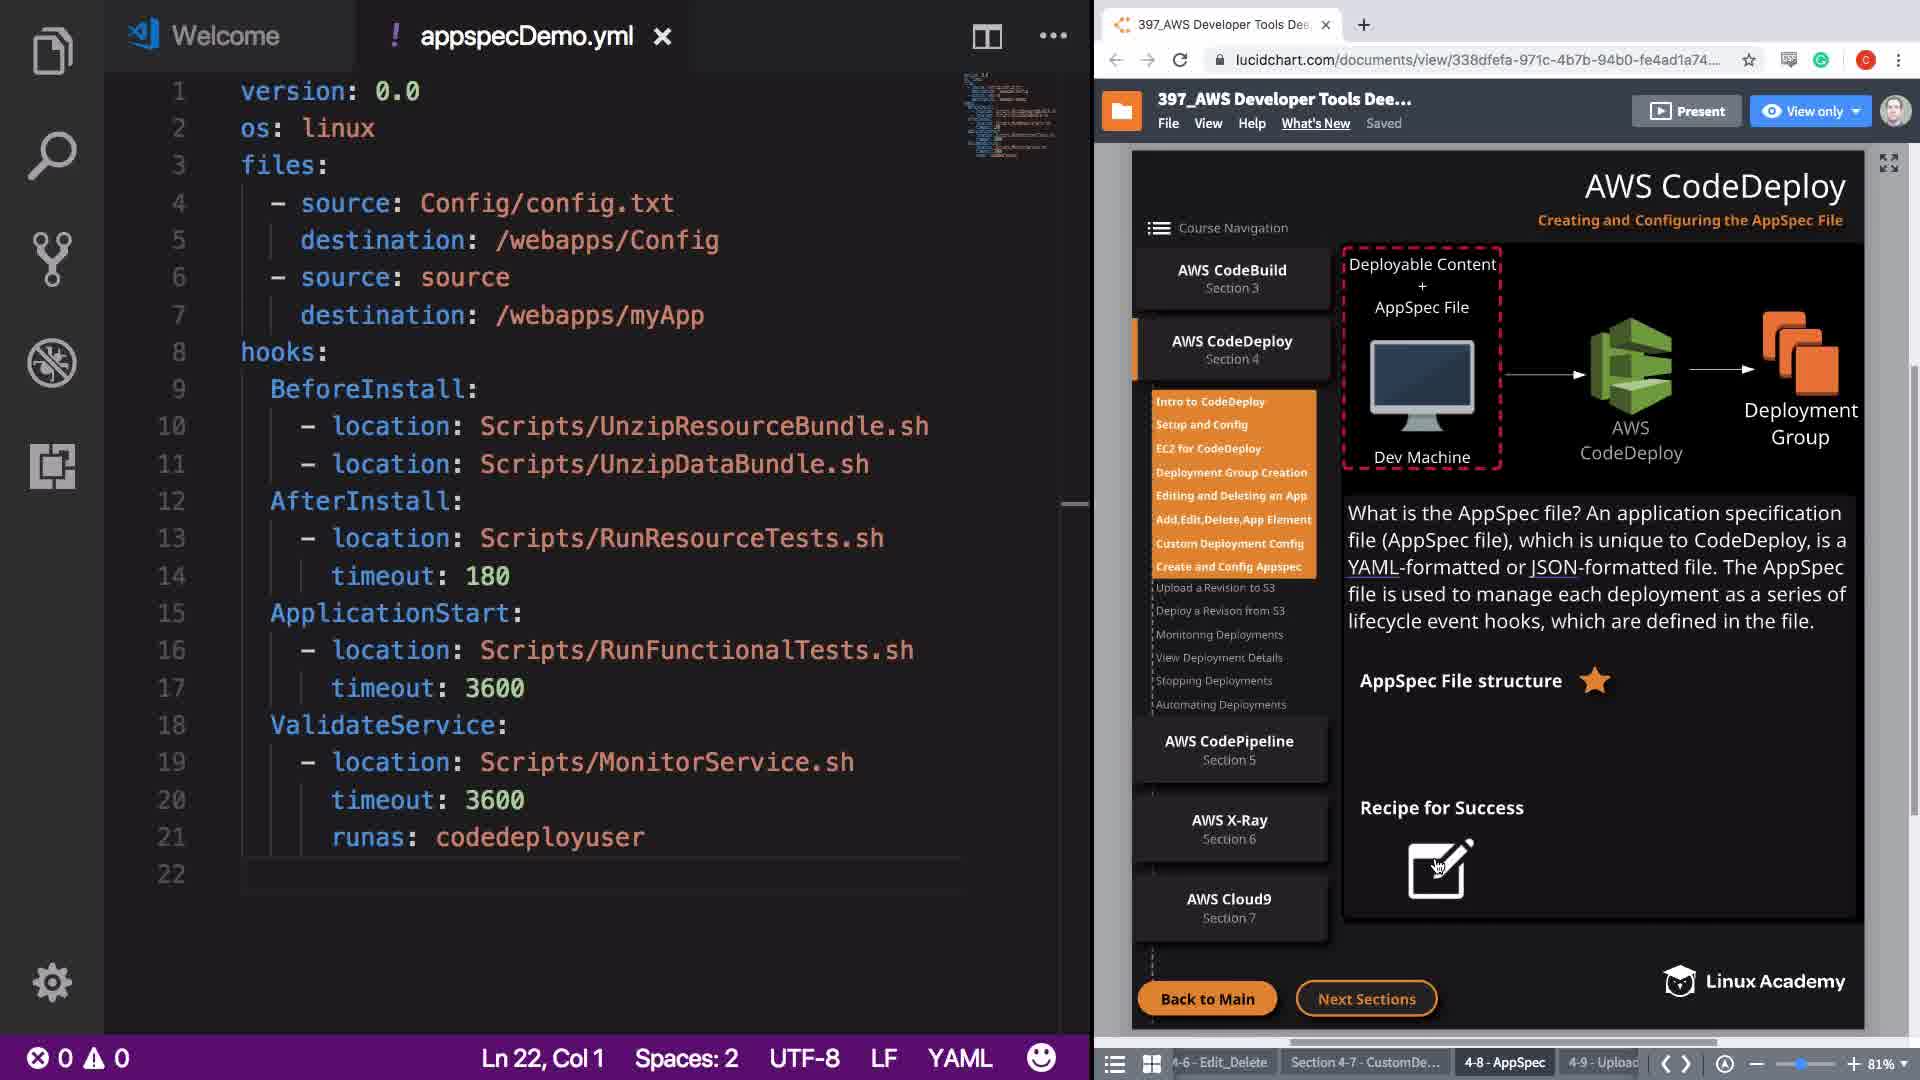Click the Back to Main button
Screen dimensions: 1920x1080
point(1207,999)
